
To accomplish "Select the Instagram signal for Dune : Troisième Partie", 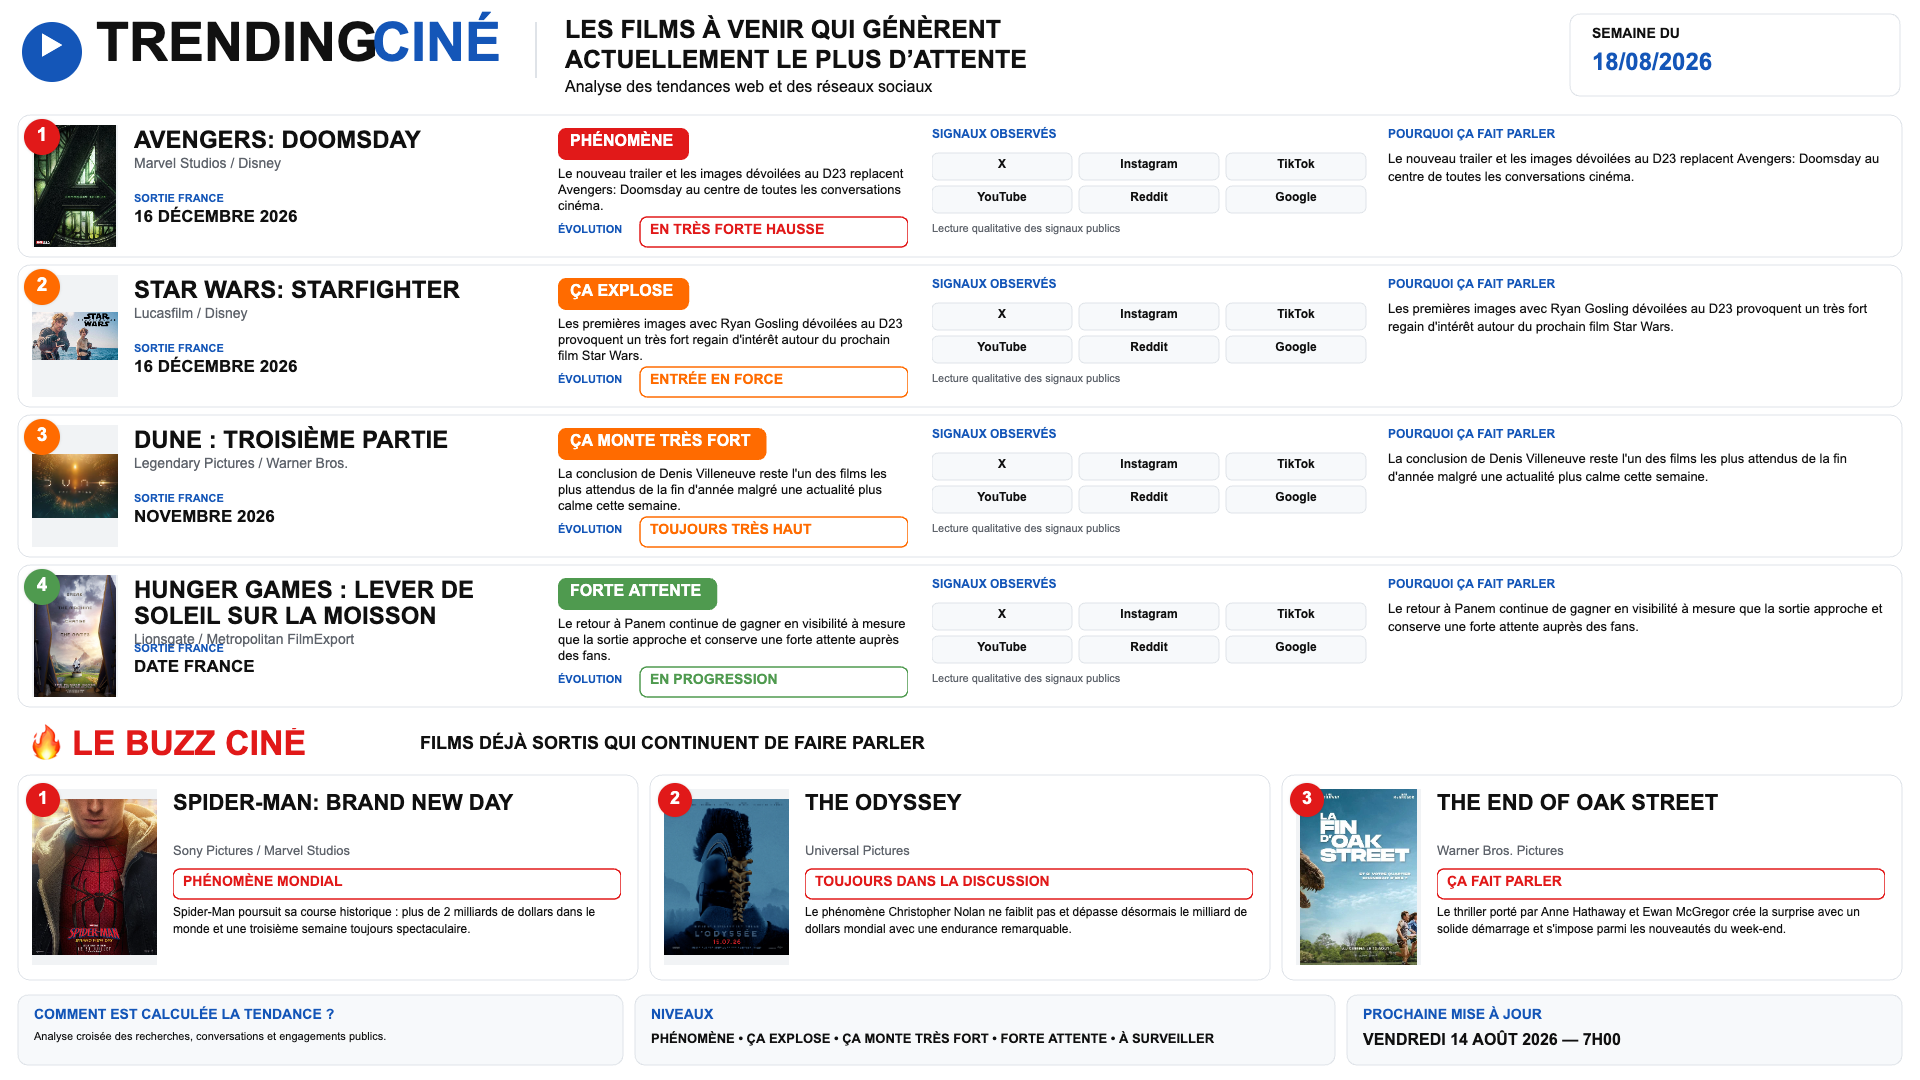I will click(1149, 465).
